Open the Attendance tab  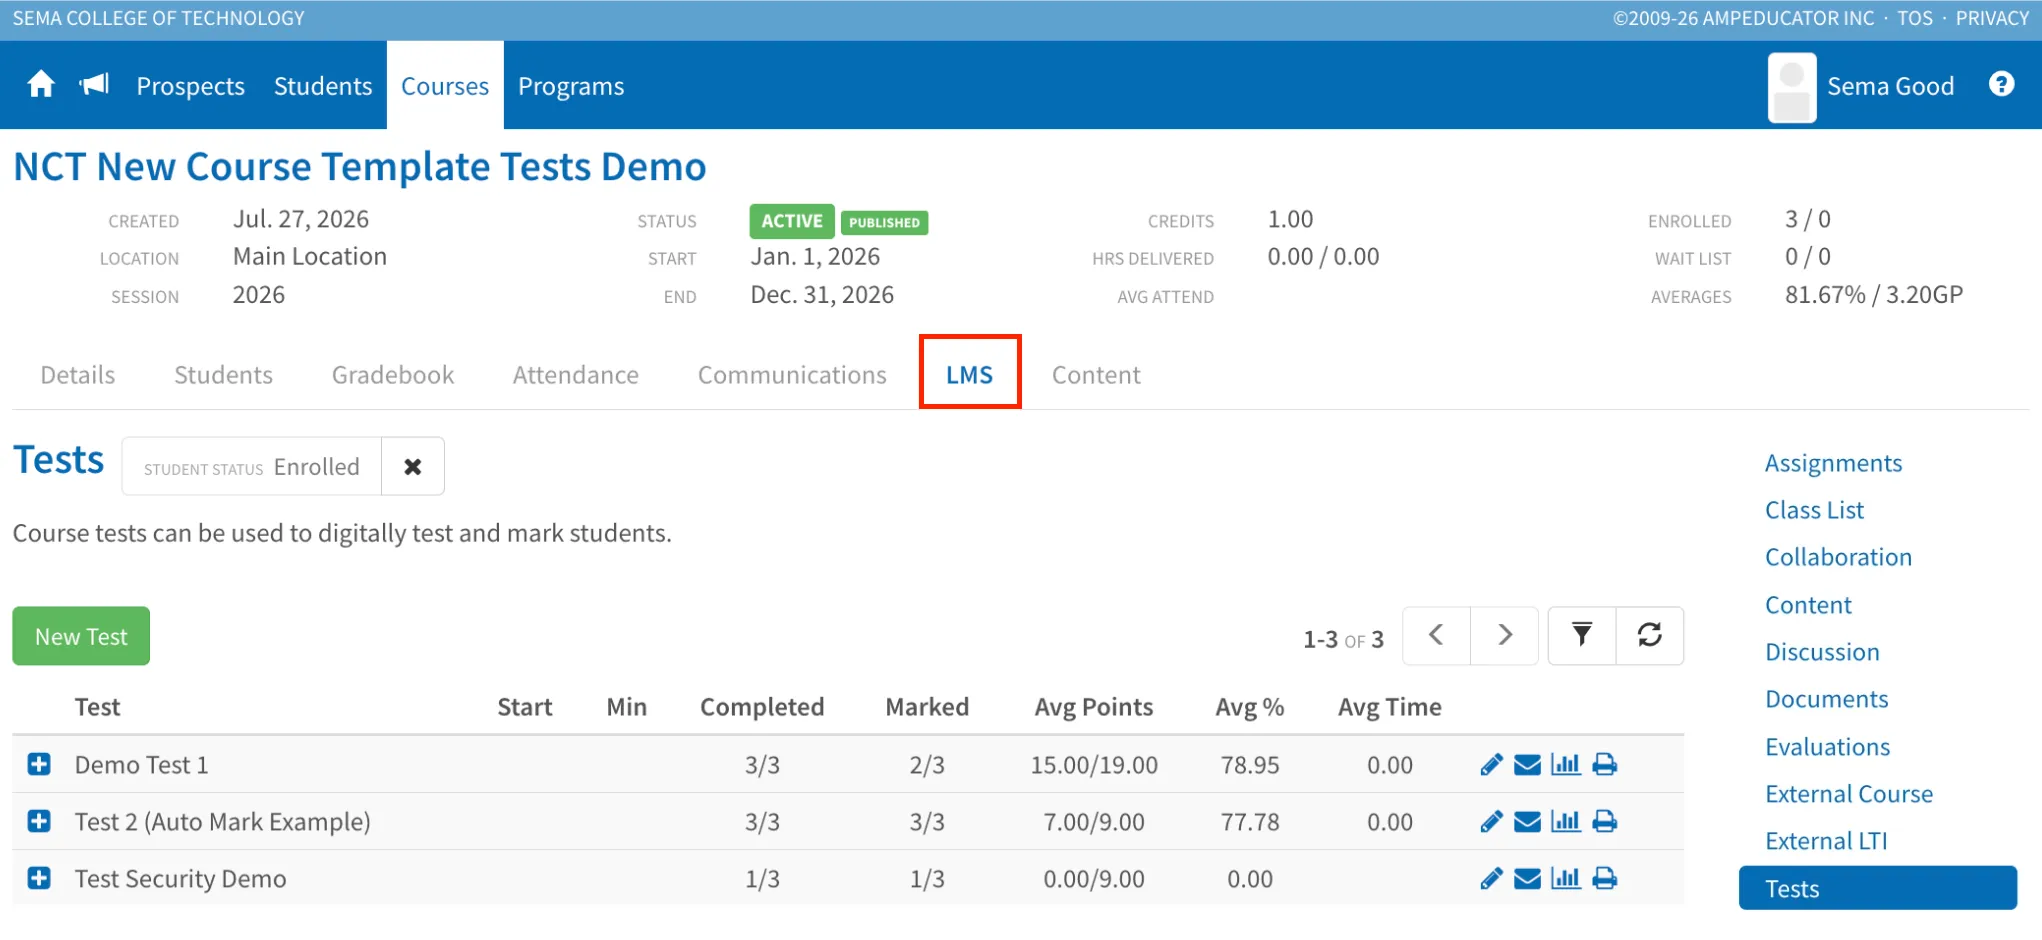click(576, 375)
